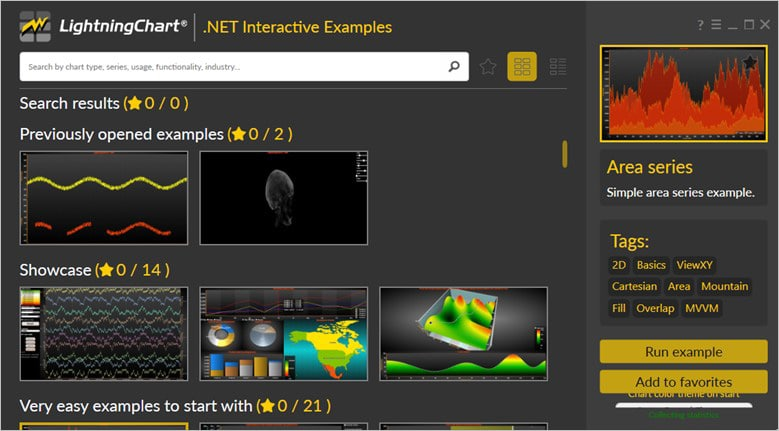779x431 pixels.
Task: Open the world map dashboard showcase thumbnail
Action: click(284, 334)
